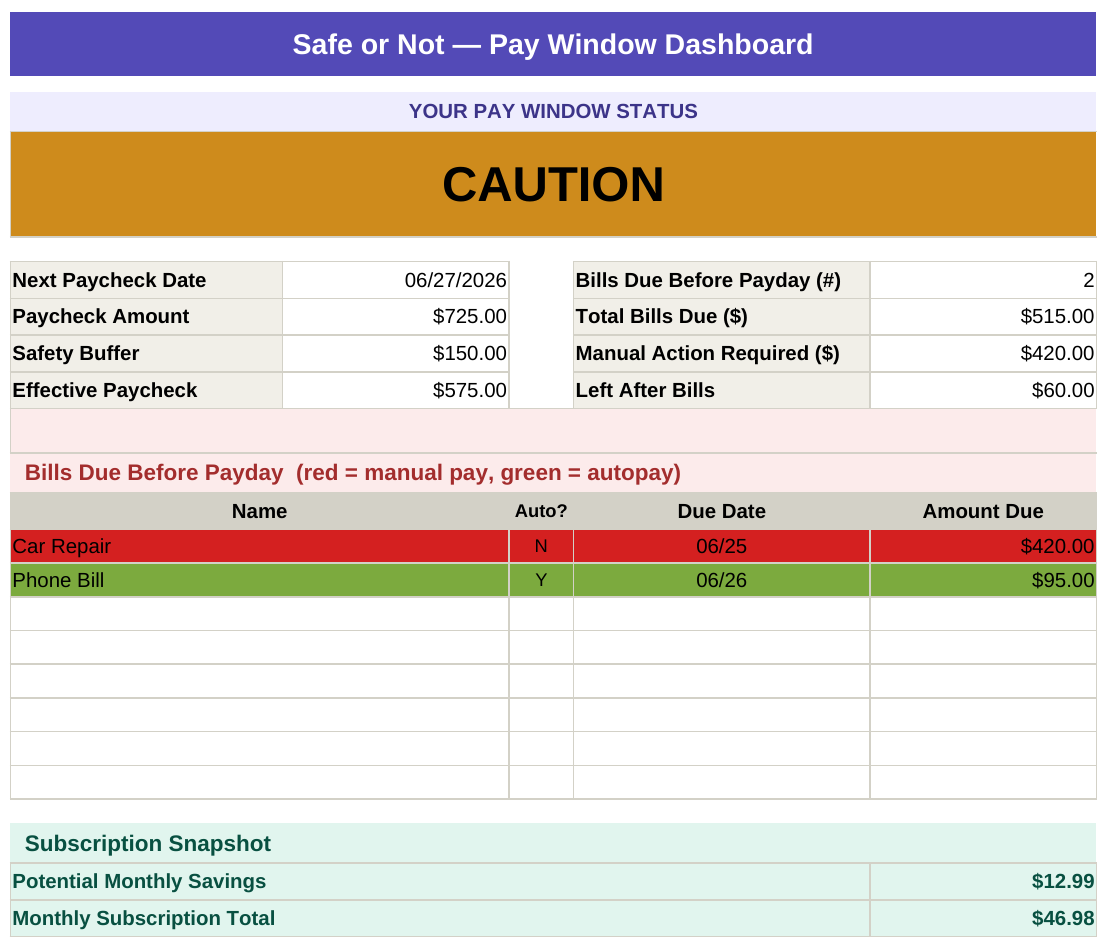1110x951 pixels.
Task: Click the red 'Bills Due Before Payday' section heading
Action: (x=553, y=473)
